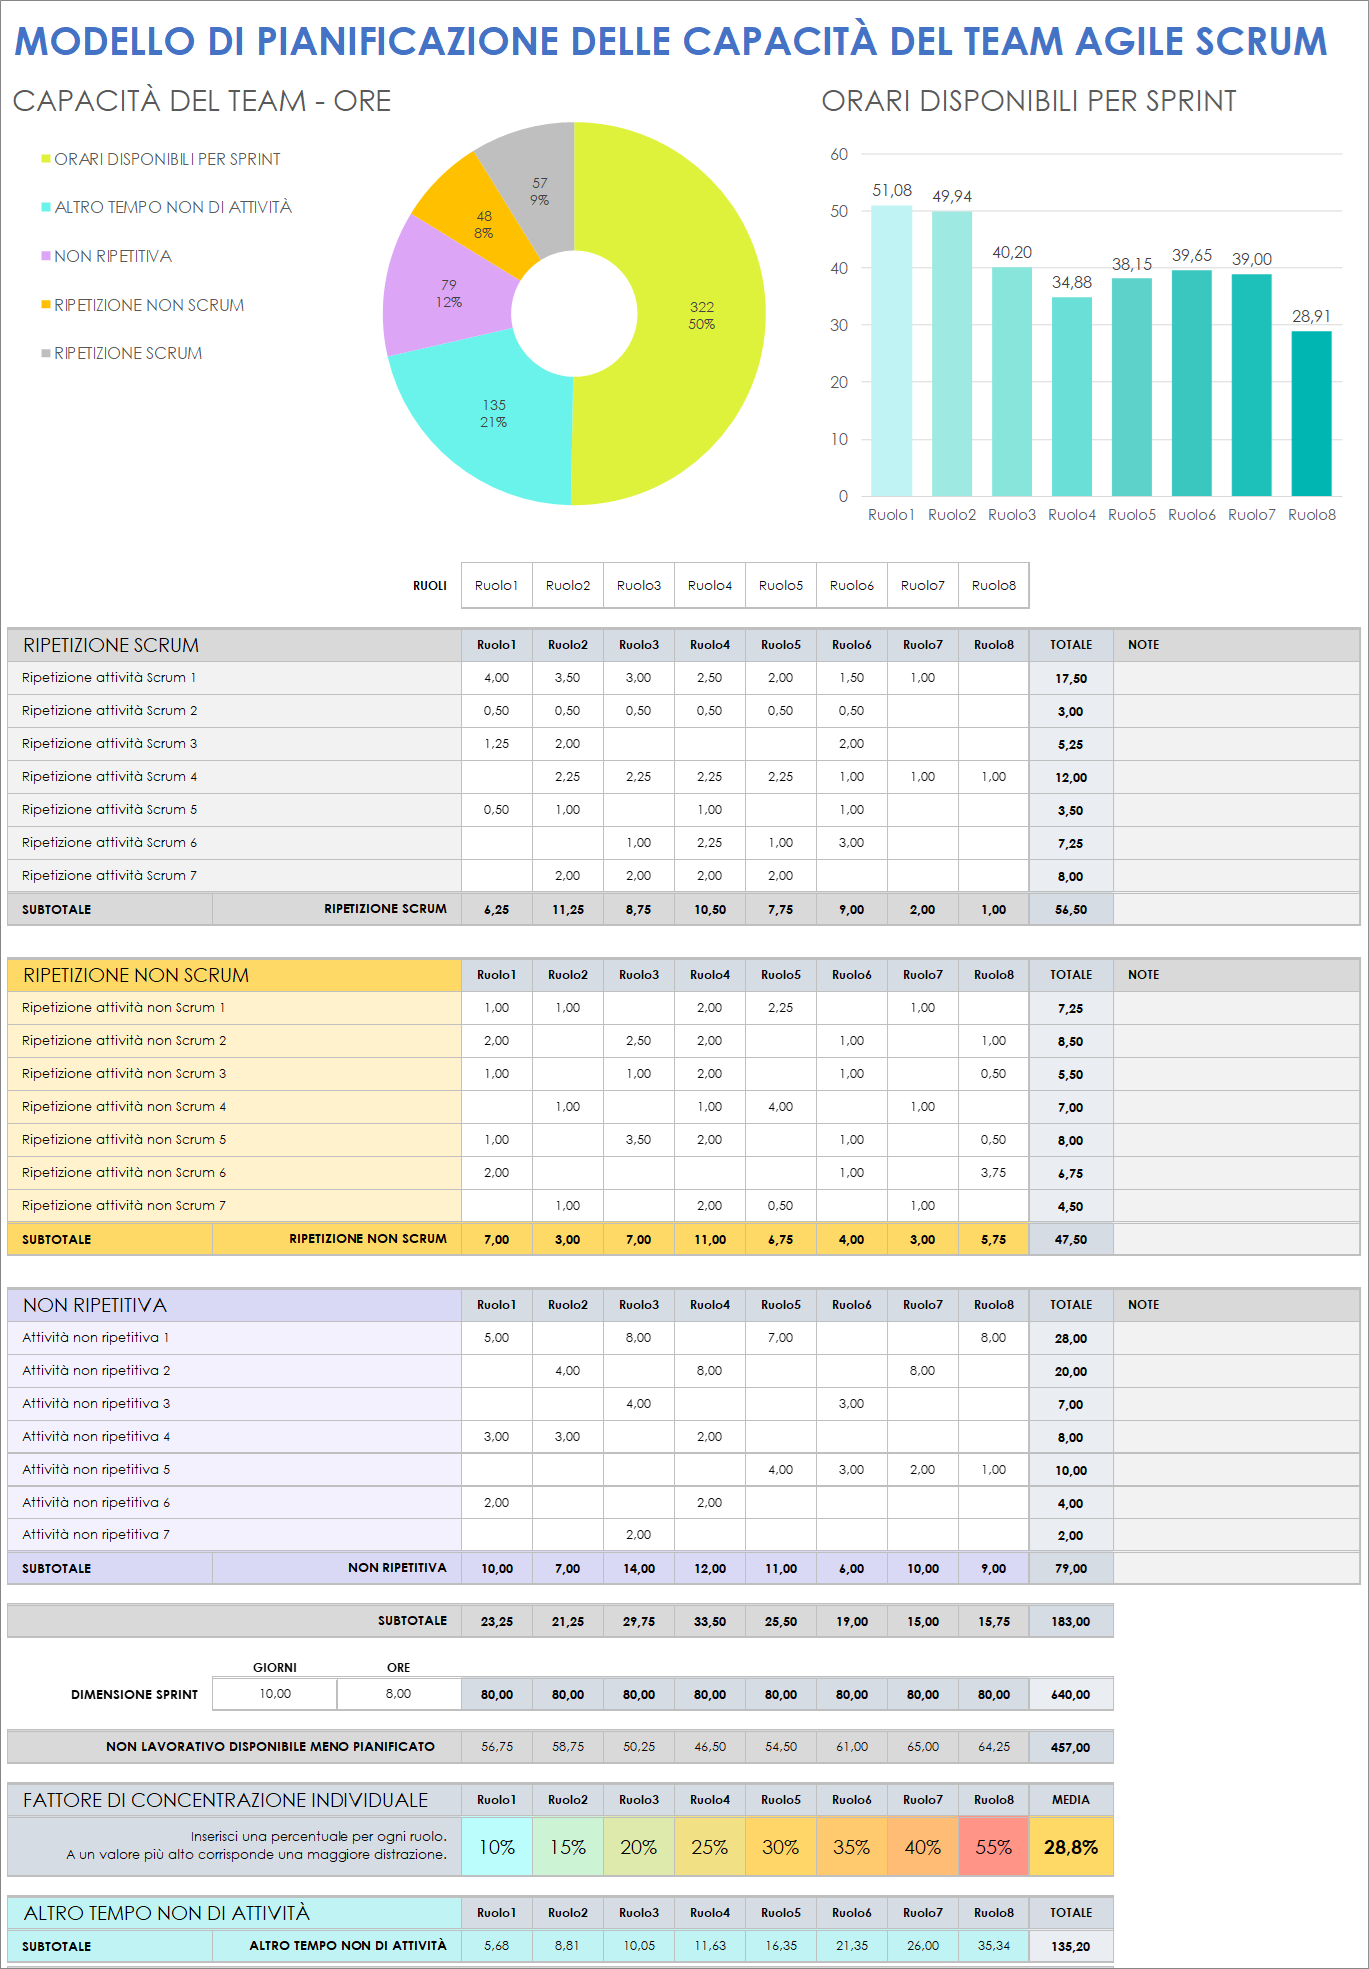This screenshot has width=1369, height=1969.
Task: Select legend entry RIPETIZIONE NON SCRUM
Action: 149,305
